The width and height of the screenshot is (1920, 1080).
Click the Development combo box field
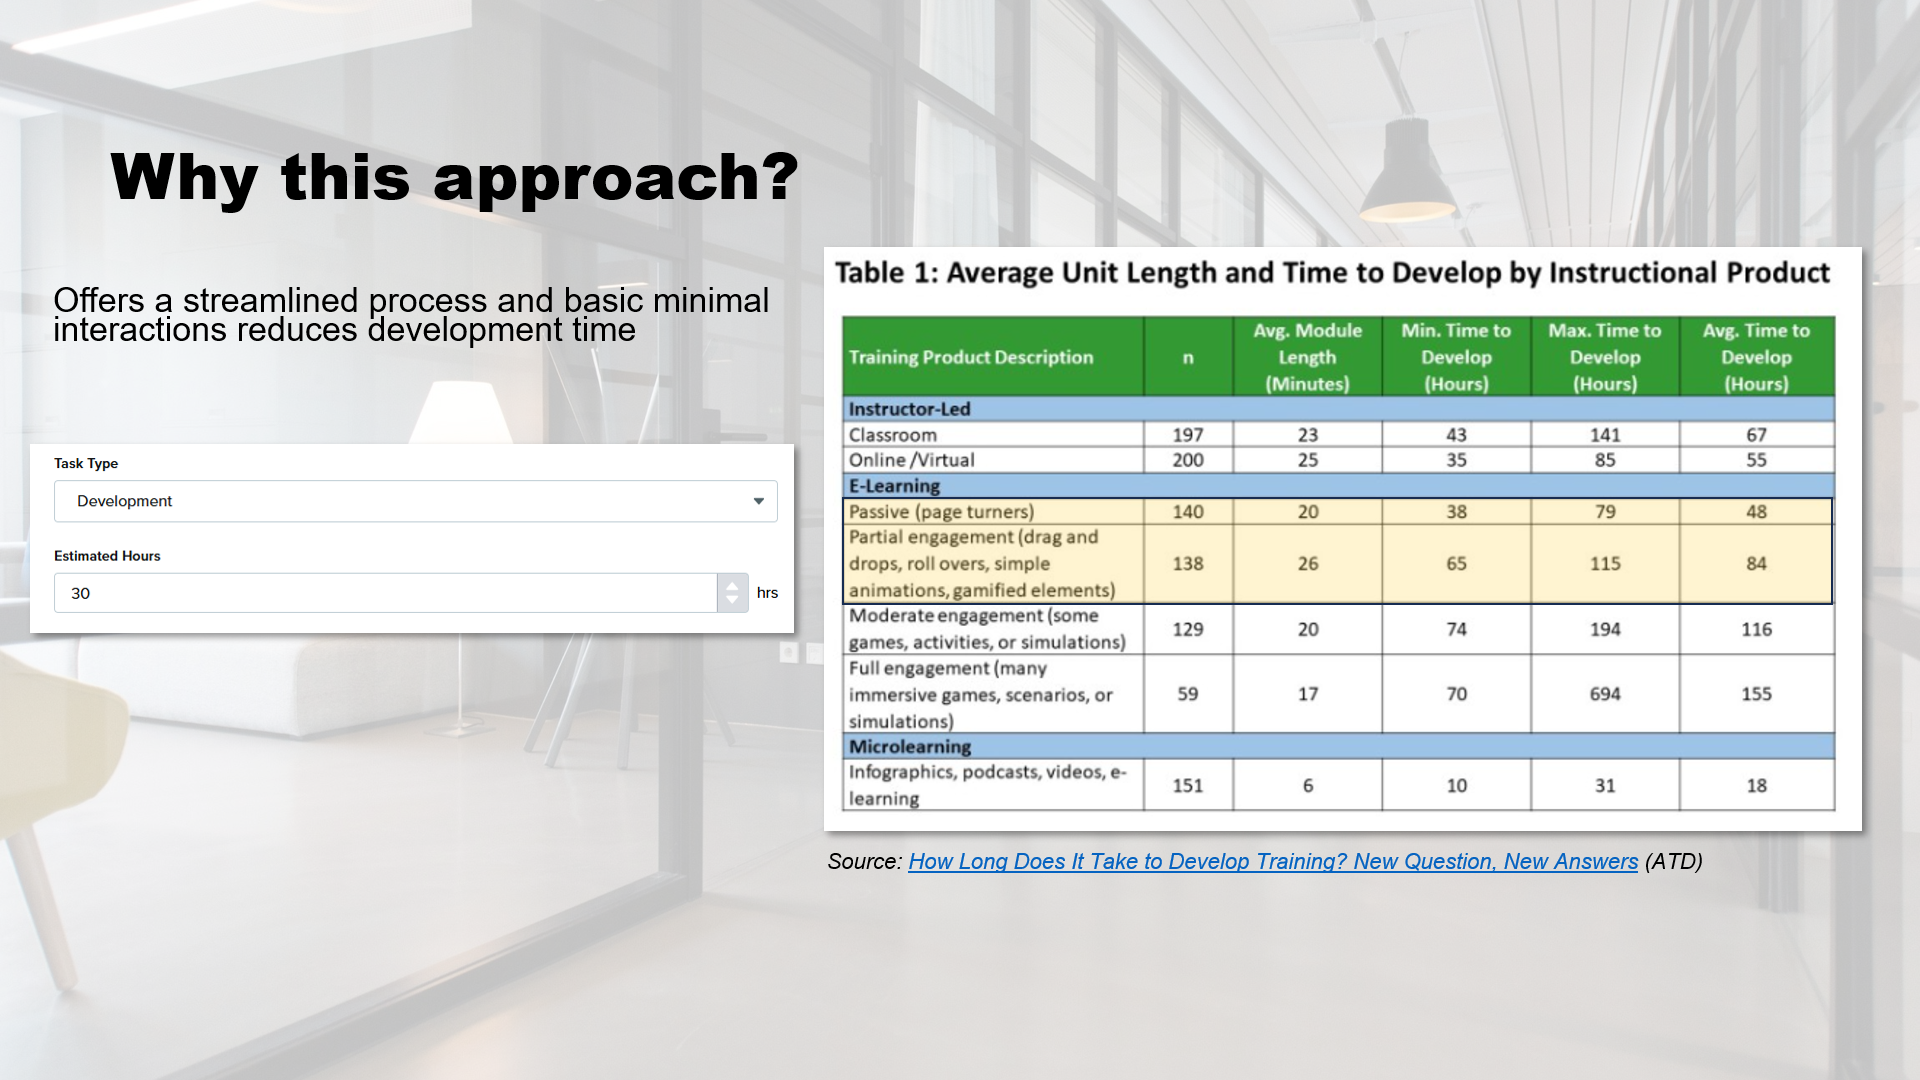click(400, 501)
